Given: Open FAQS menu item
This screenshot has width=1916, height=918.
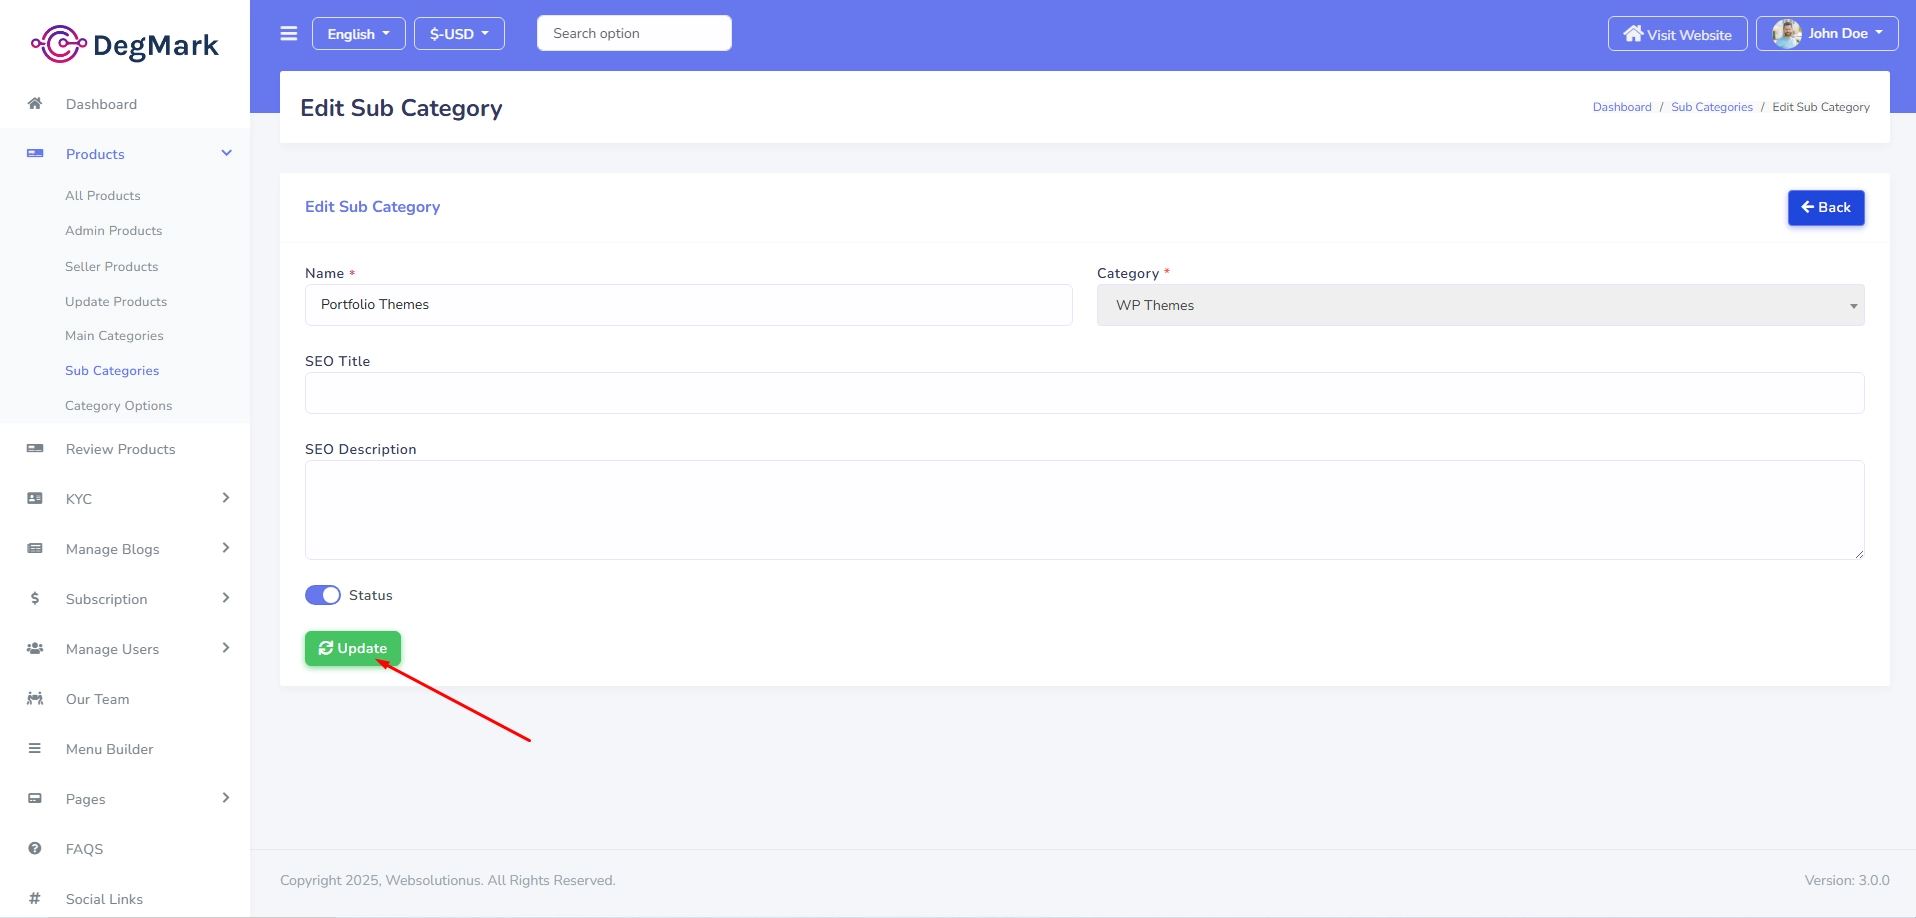Looking at the screenshot, I should [x=85, y=849].
